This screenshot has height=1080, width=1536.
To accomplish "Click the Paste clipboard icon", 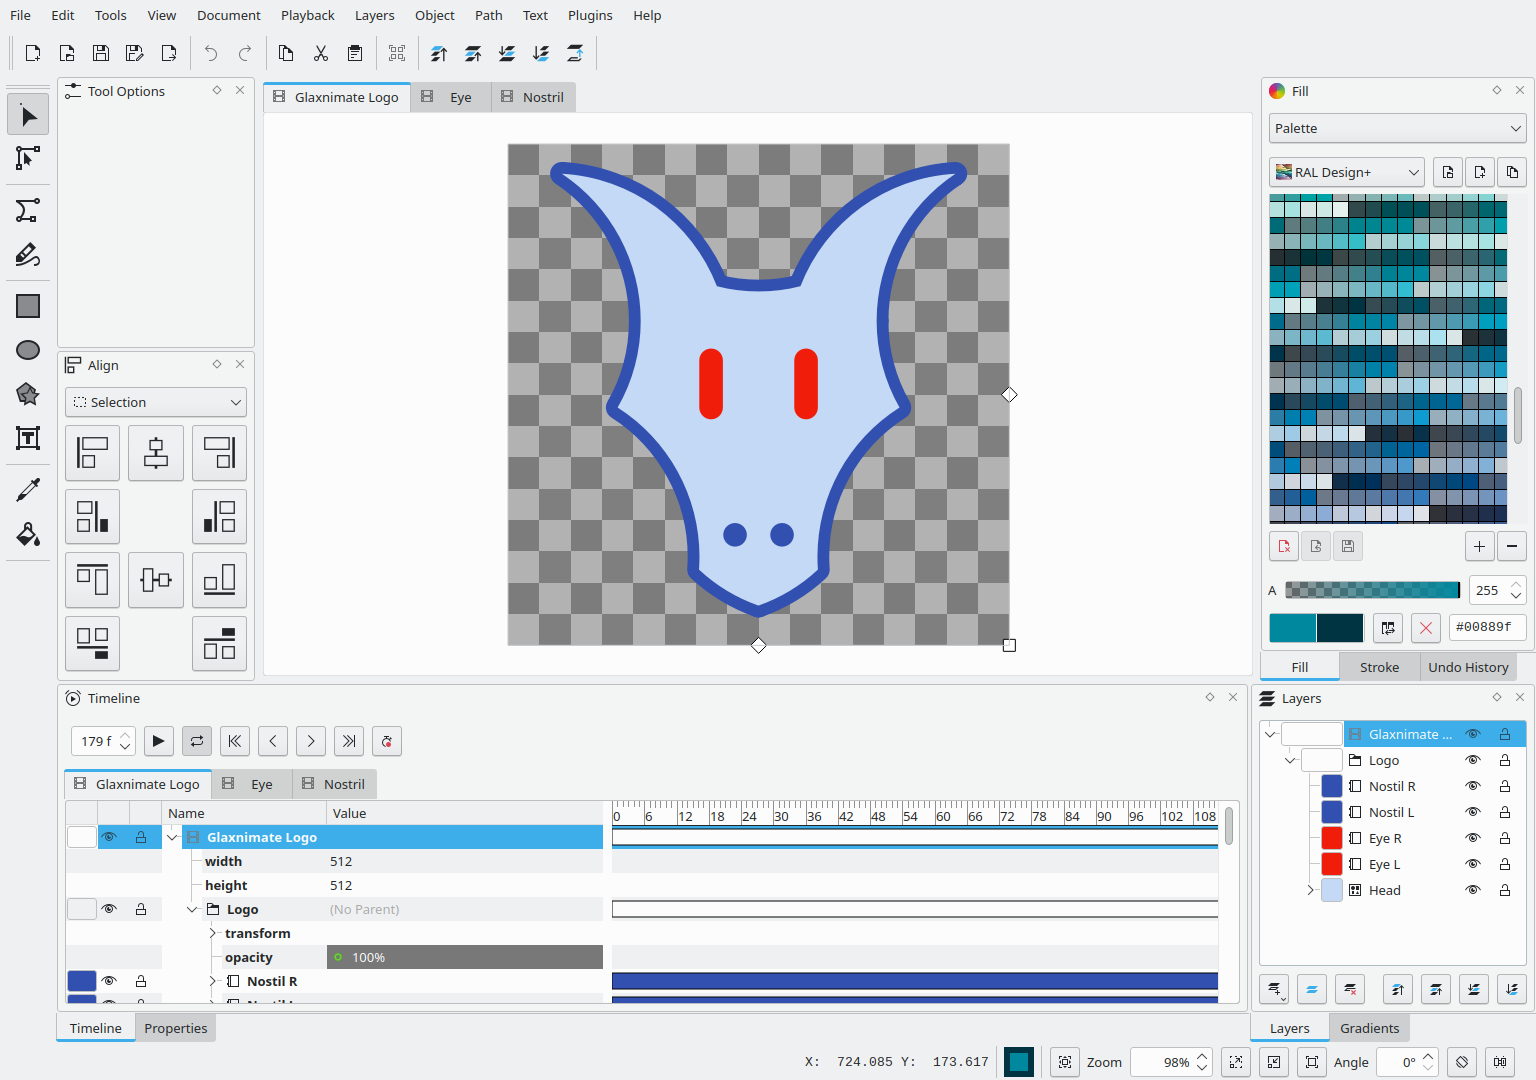I will tap(355, 53).
